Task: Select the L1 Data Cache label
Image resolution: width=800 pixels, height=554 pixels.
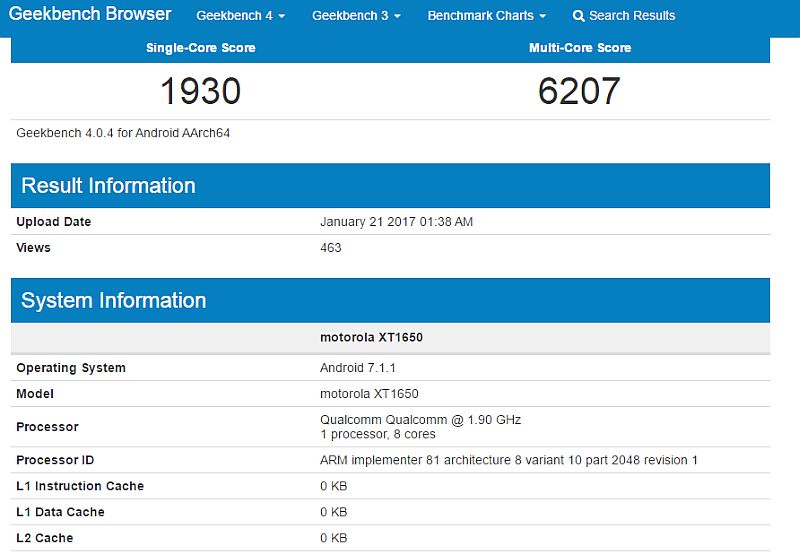Action: (x=60, y=513)
